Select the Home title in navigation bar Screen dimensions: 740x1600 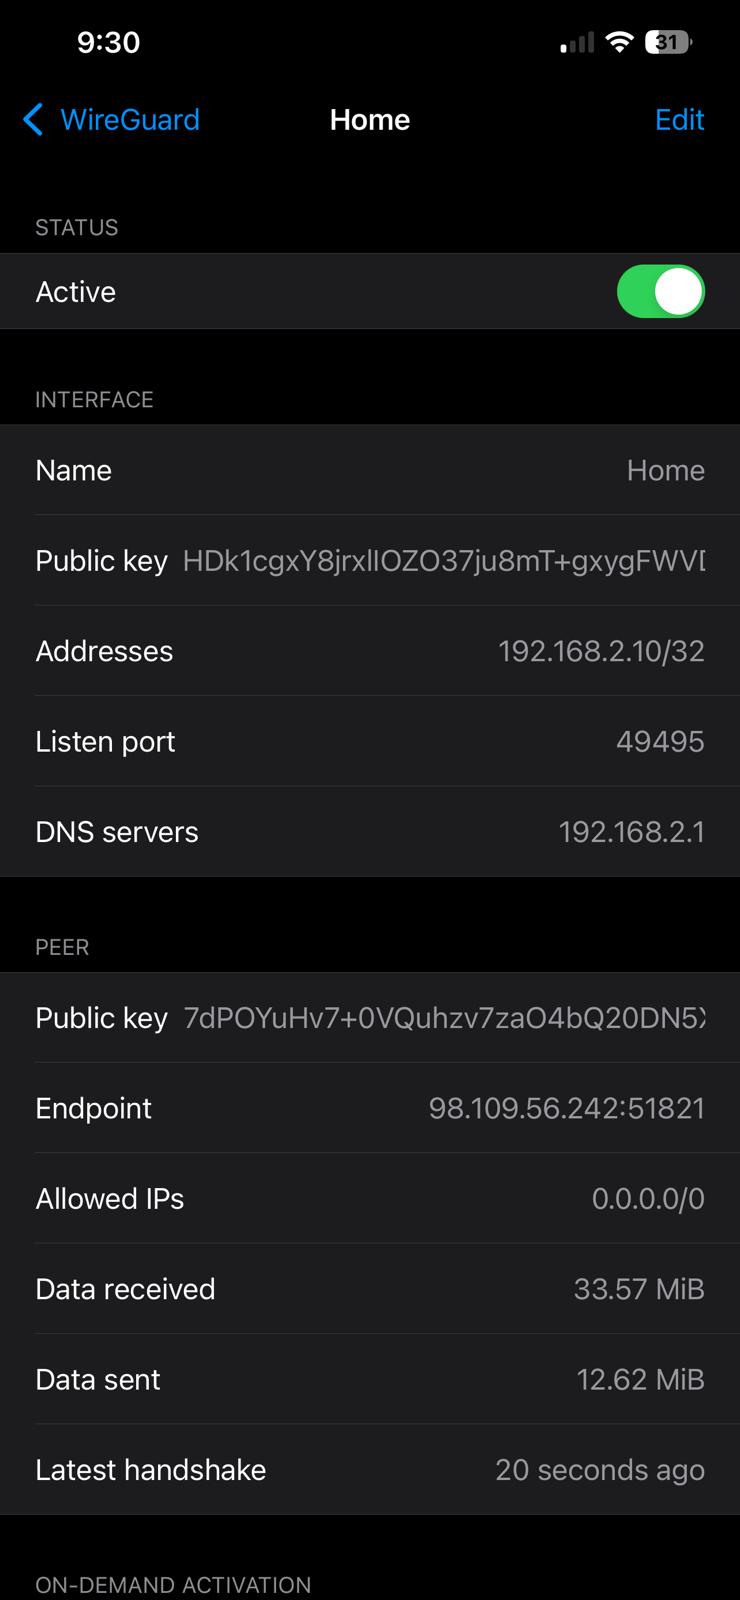coord(369,119)
